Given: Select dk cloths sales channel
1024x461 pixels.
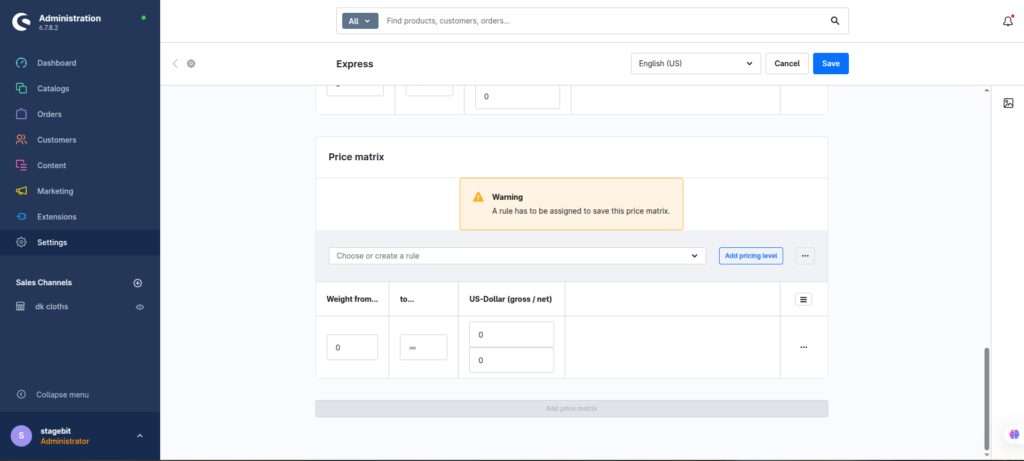Looking at the screenshot, I should click(52, 306).
